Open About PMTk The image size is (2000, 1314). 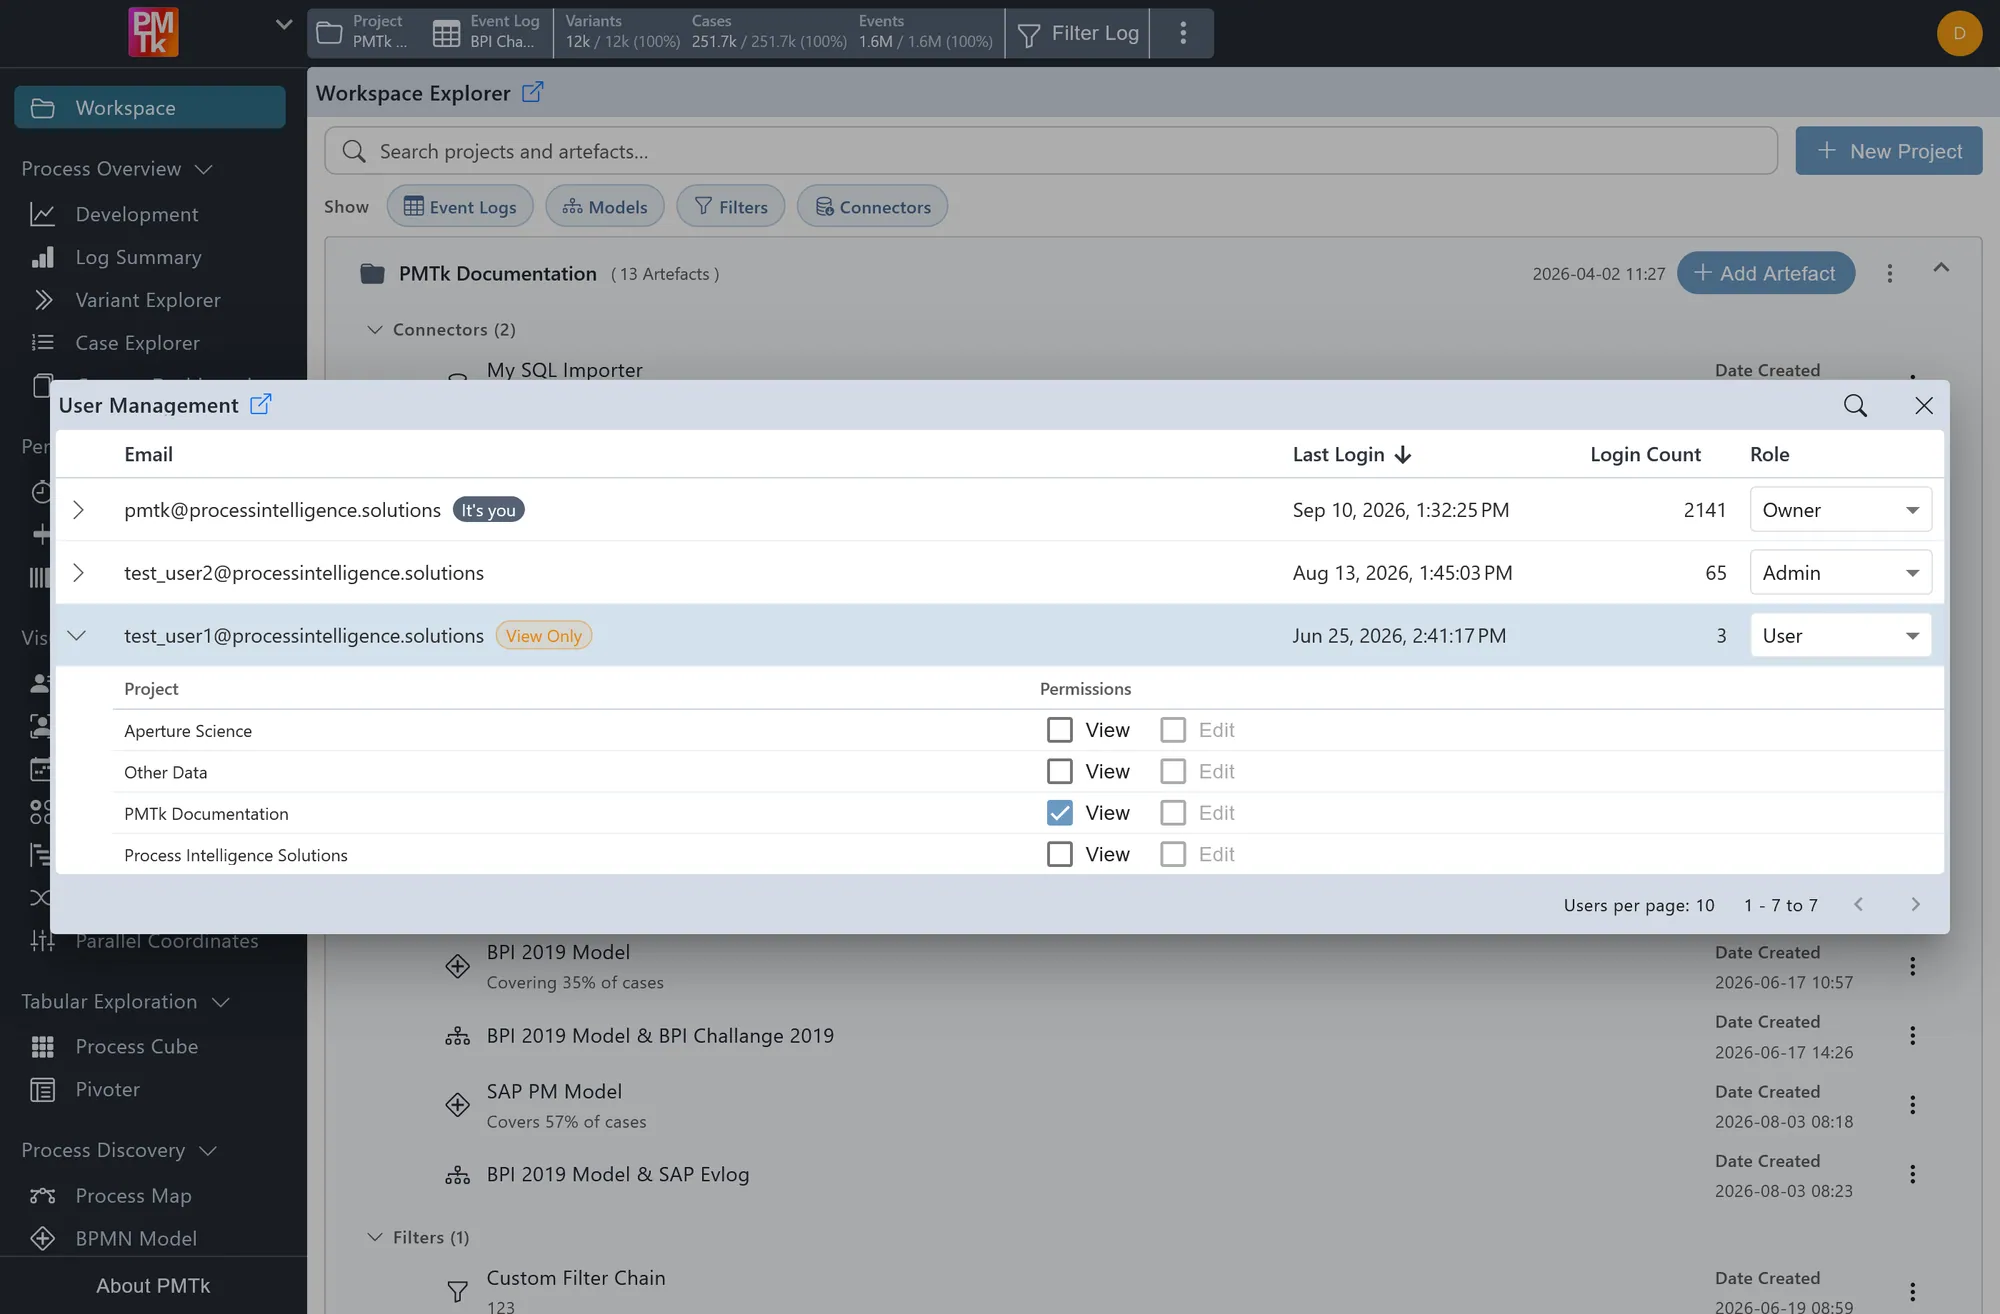153,1286
